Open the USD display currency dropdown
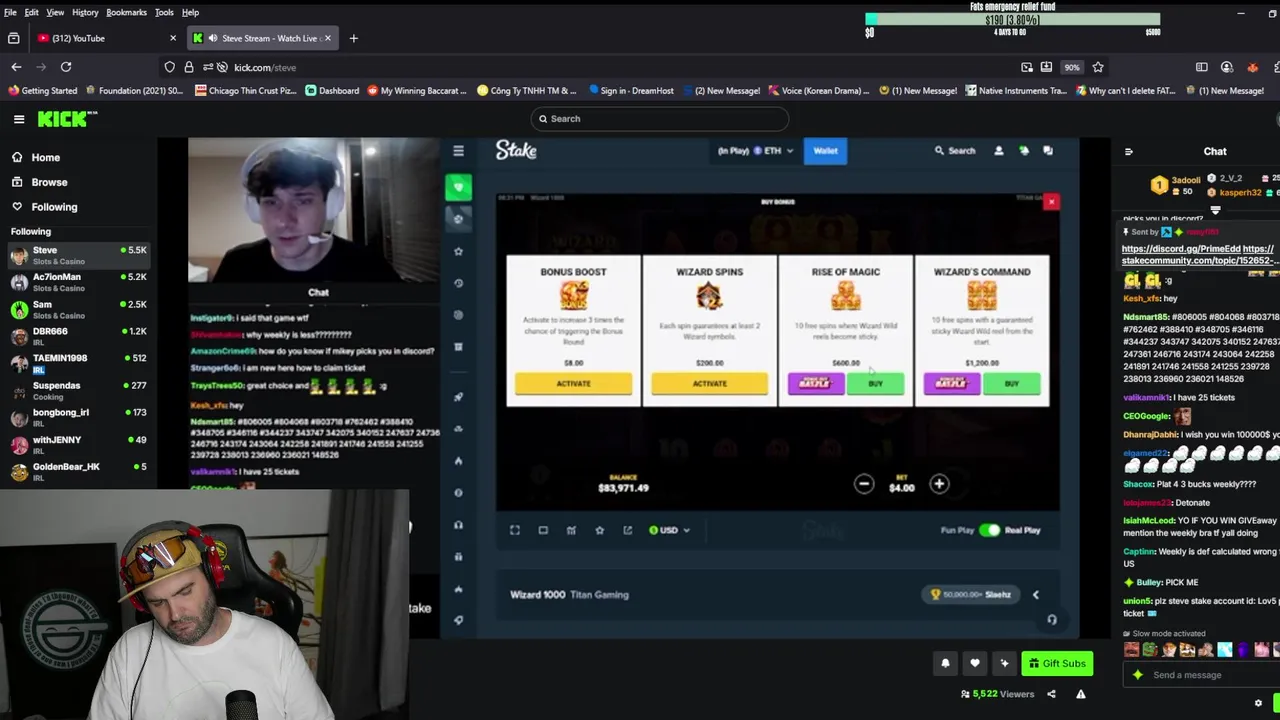This screenshot has height=720, width=1280. (x=669, y=530)
